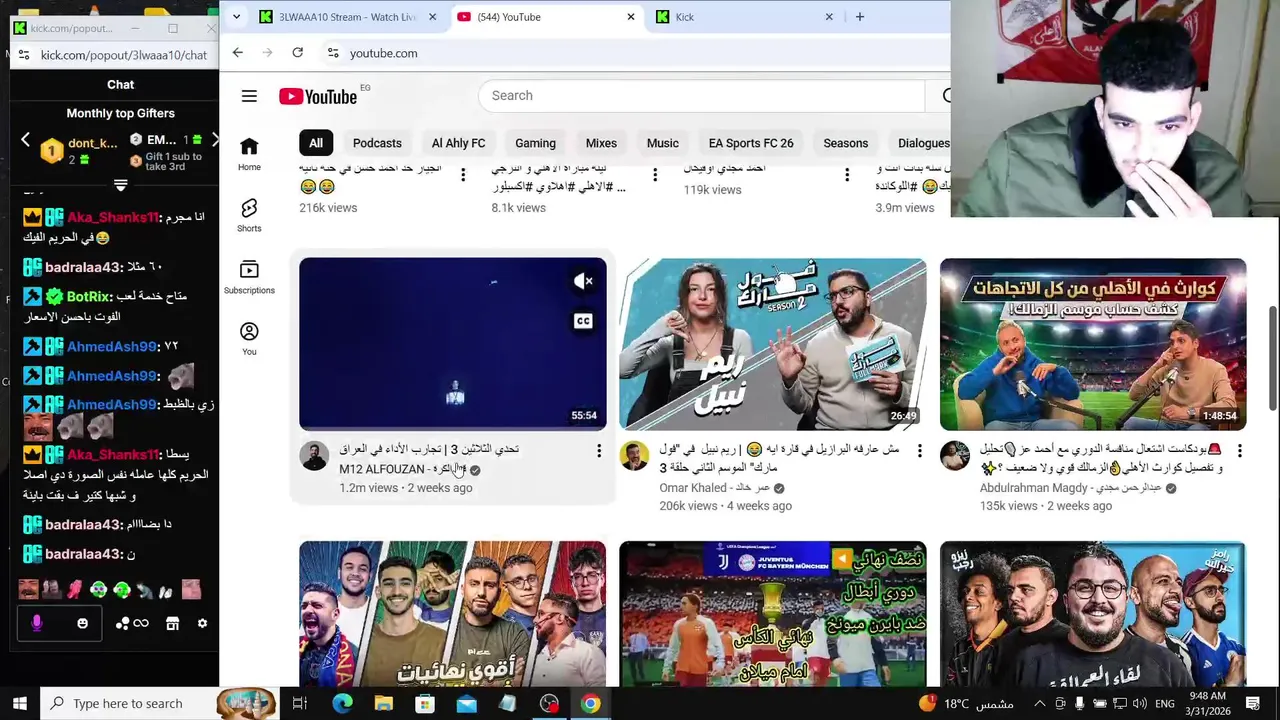The image size is (1280, 720).
Task: Open username Aka_Shanks11 in top chat message
Action: 113,217
